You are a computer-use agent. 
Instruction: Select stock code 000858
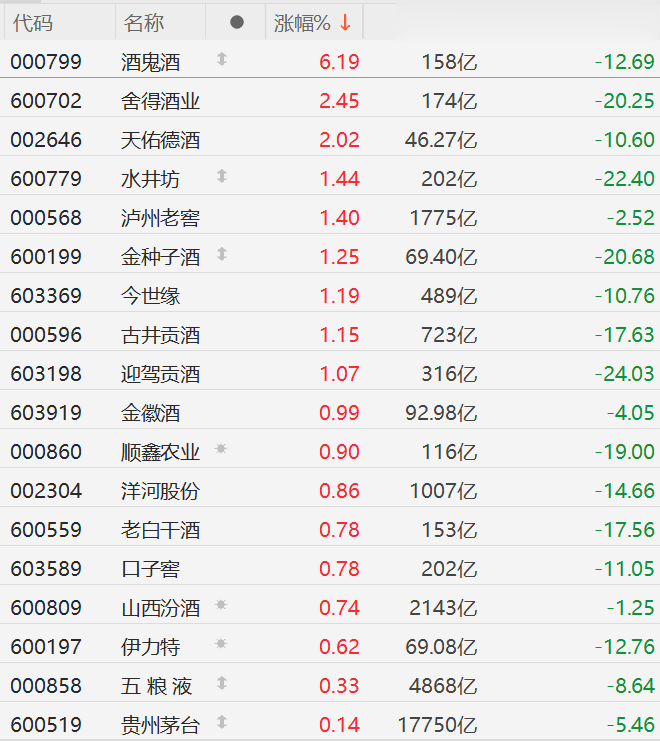point(46,686)
